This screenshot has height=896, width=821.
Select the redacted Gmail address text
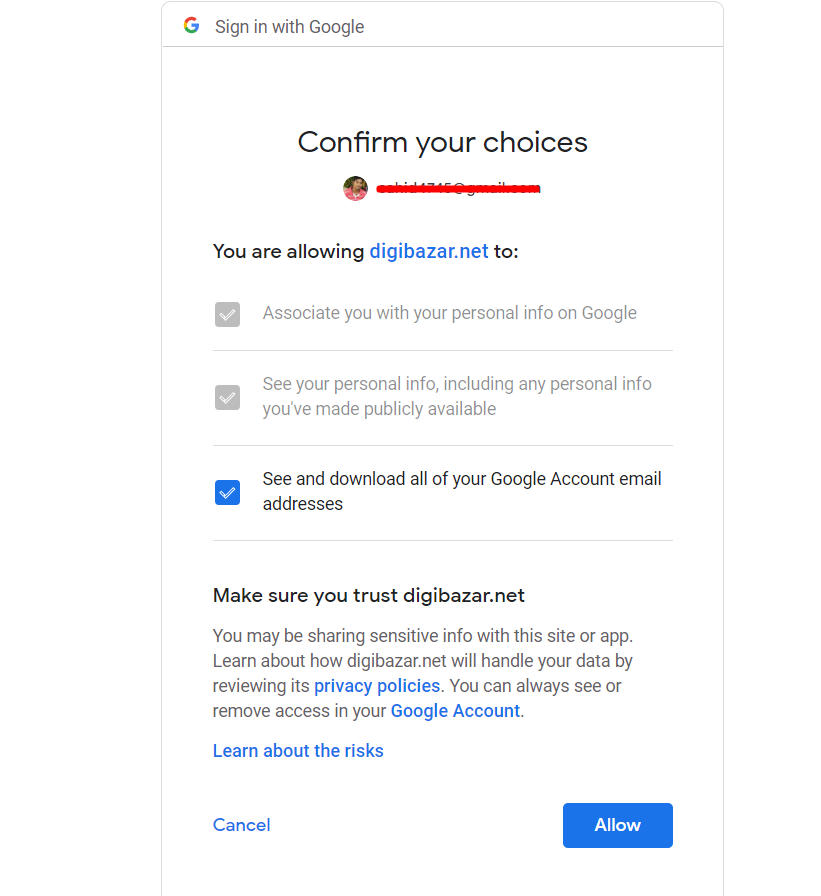click(x=458, y=189)
